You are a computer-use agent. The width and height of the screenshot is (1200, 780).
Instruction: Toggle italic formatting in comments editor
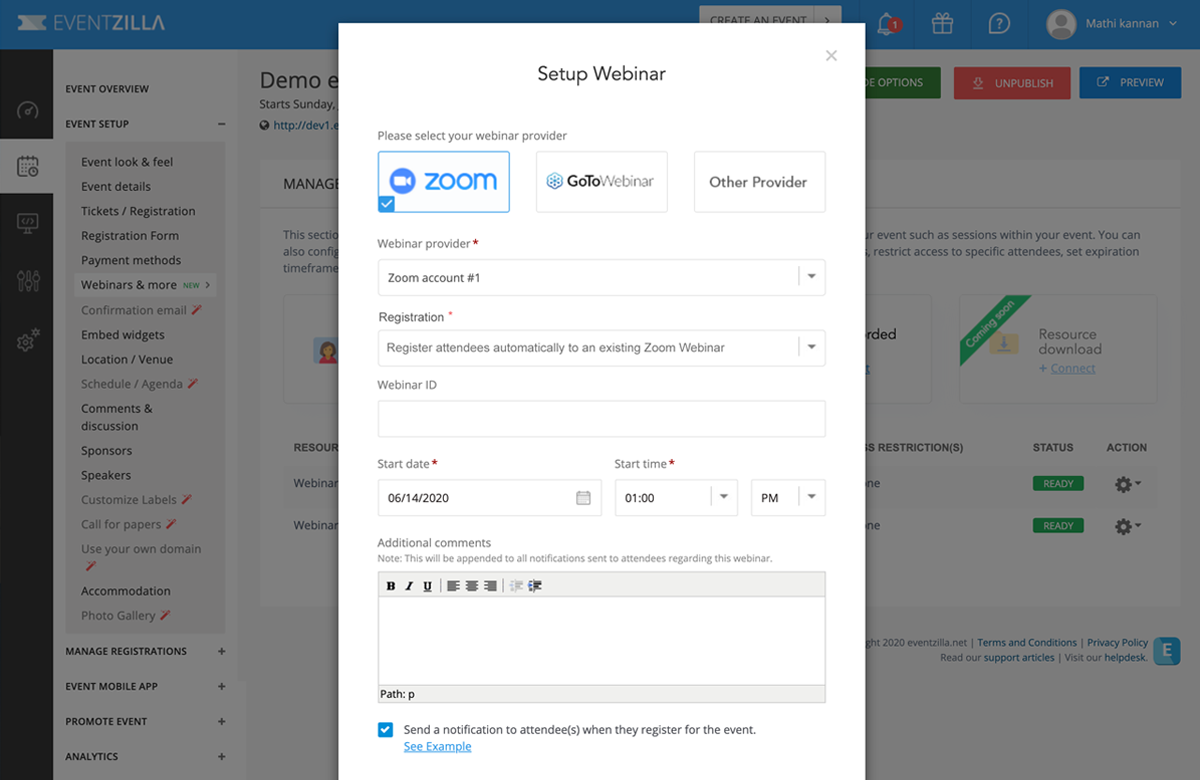(x=409, y=586)
